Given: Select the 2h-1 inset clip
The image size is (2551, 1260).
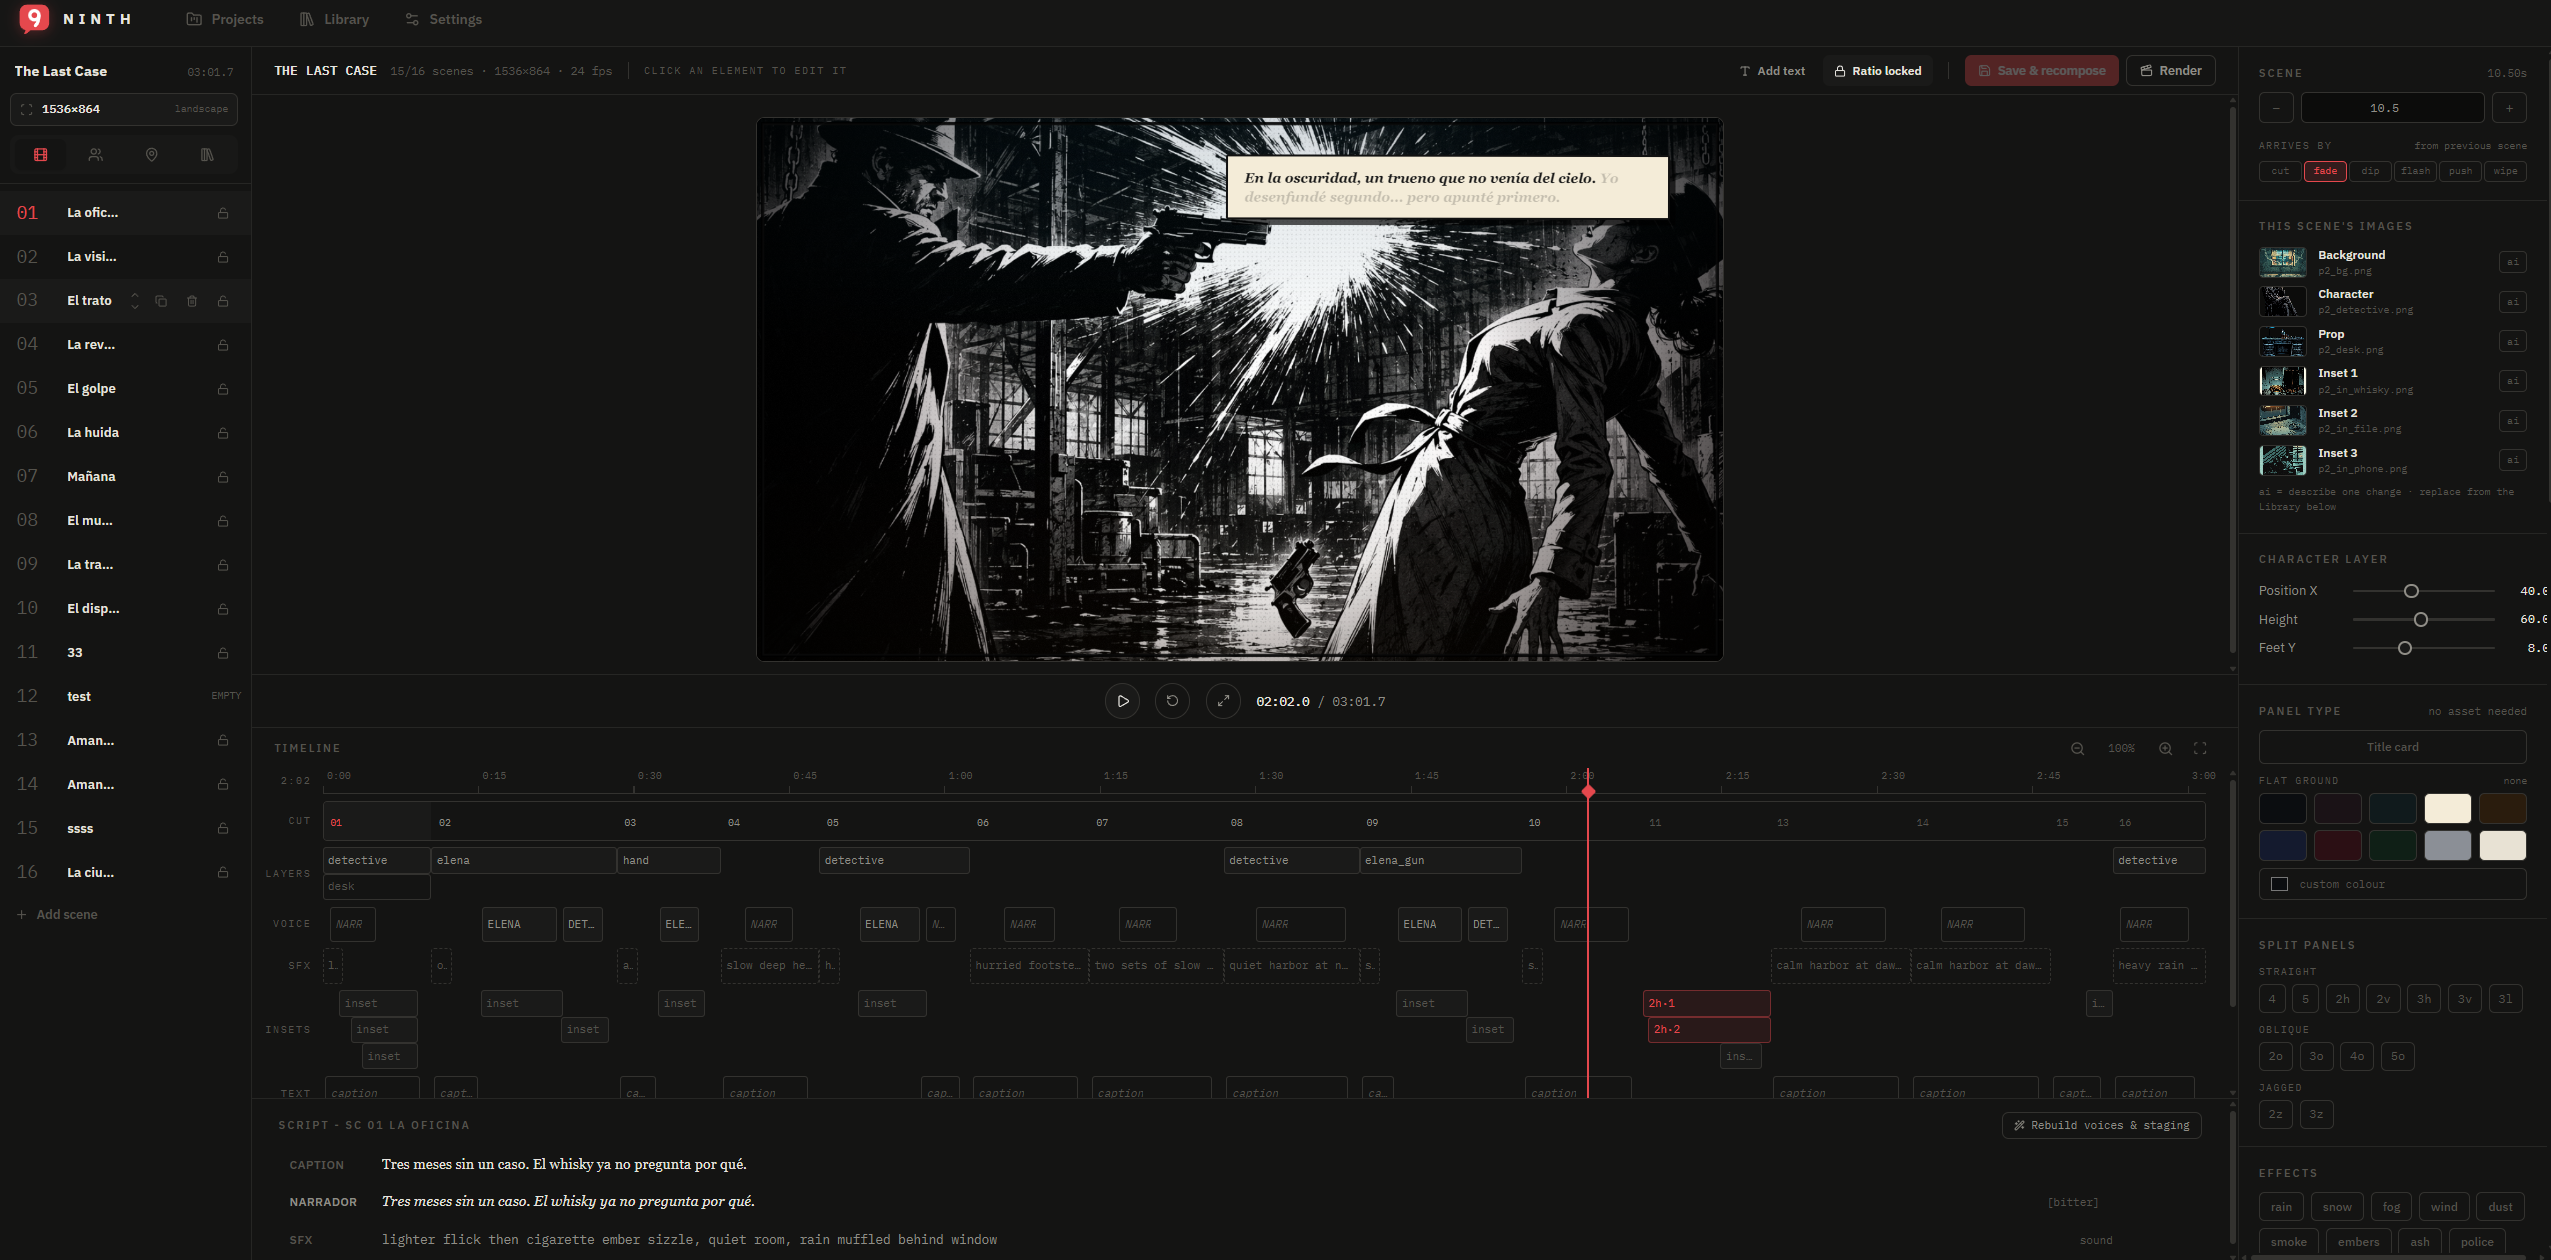Looking at the screenshot, I should coord(1706,1003).
